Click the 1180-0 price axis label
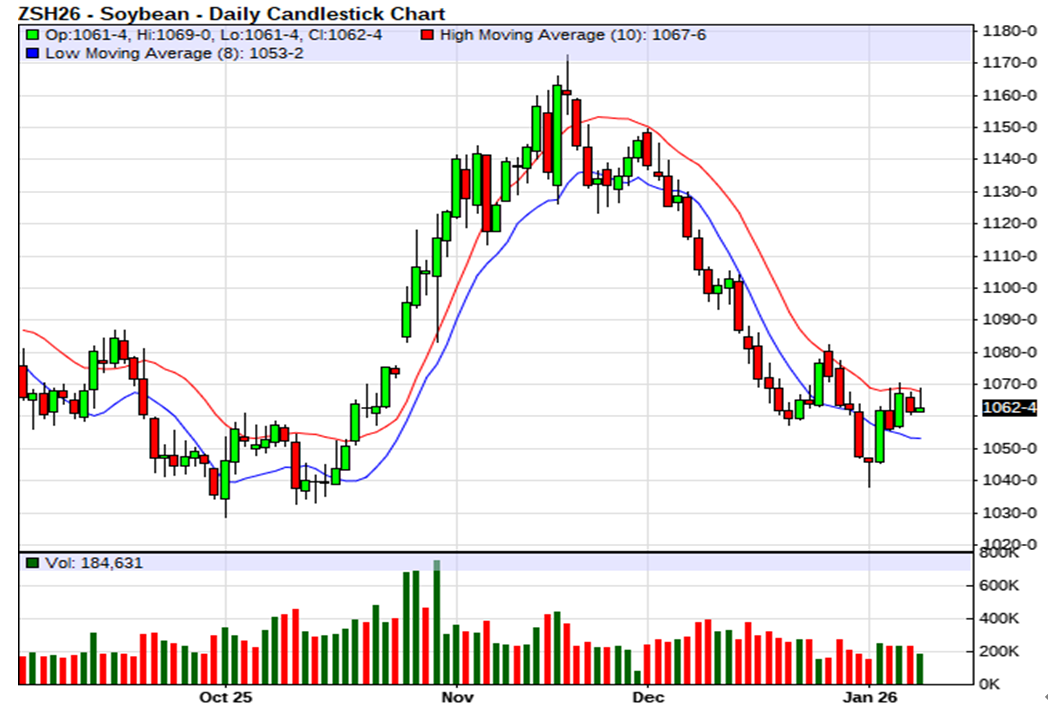This screenshot has width=1048, height=713. [1011, 31]
